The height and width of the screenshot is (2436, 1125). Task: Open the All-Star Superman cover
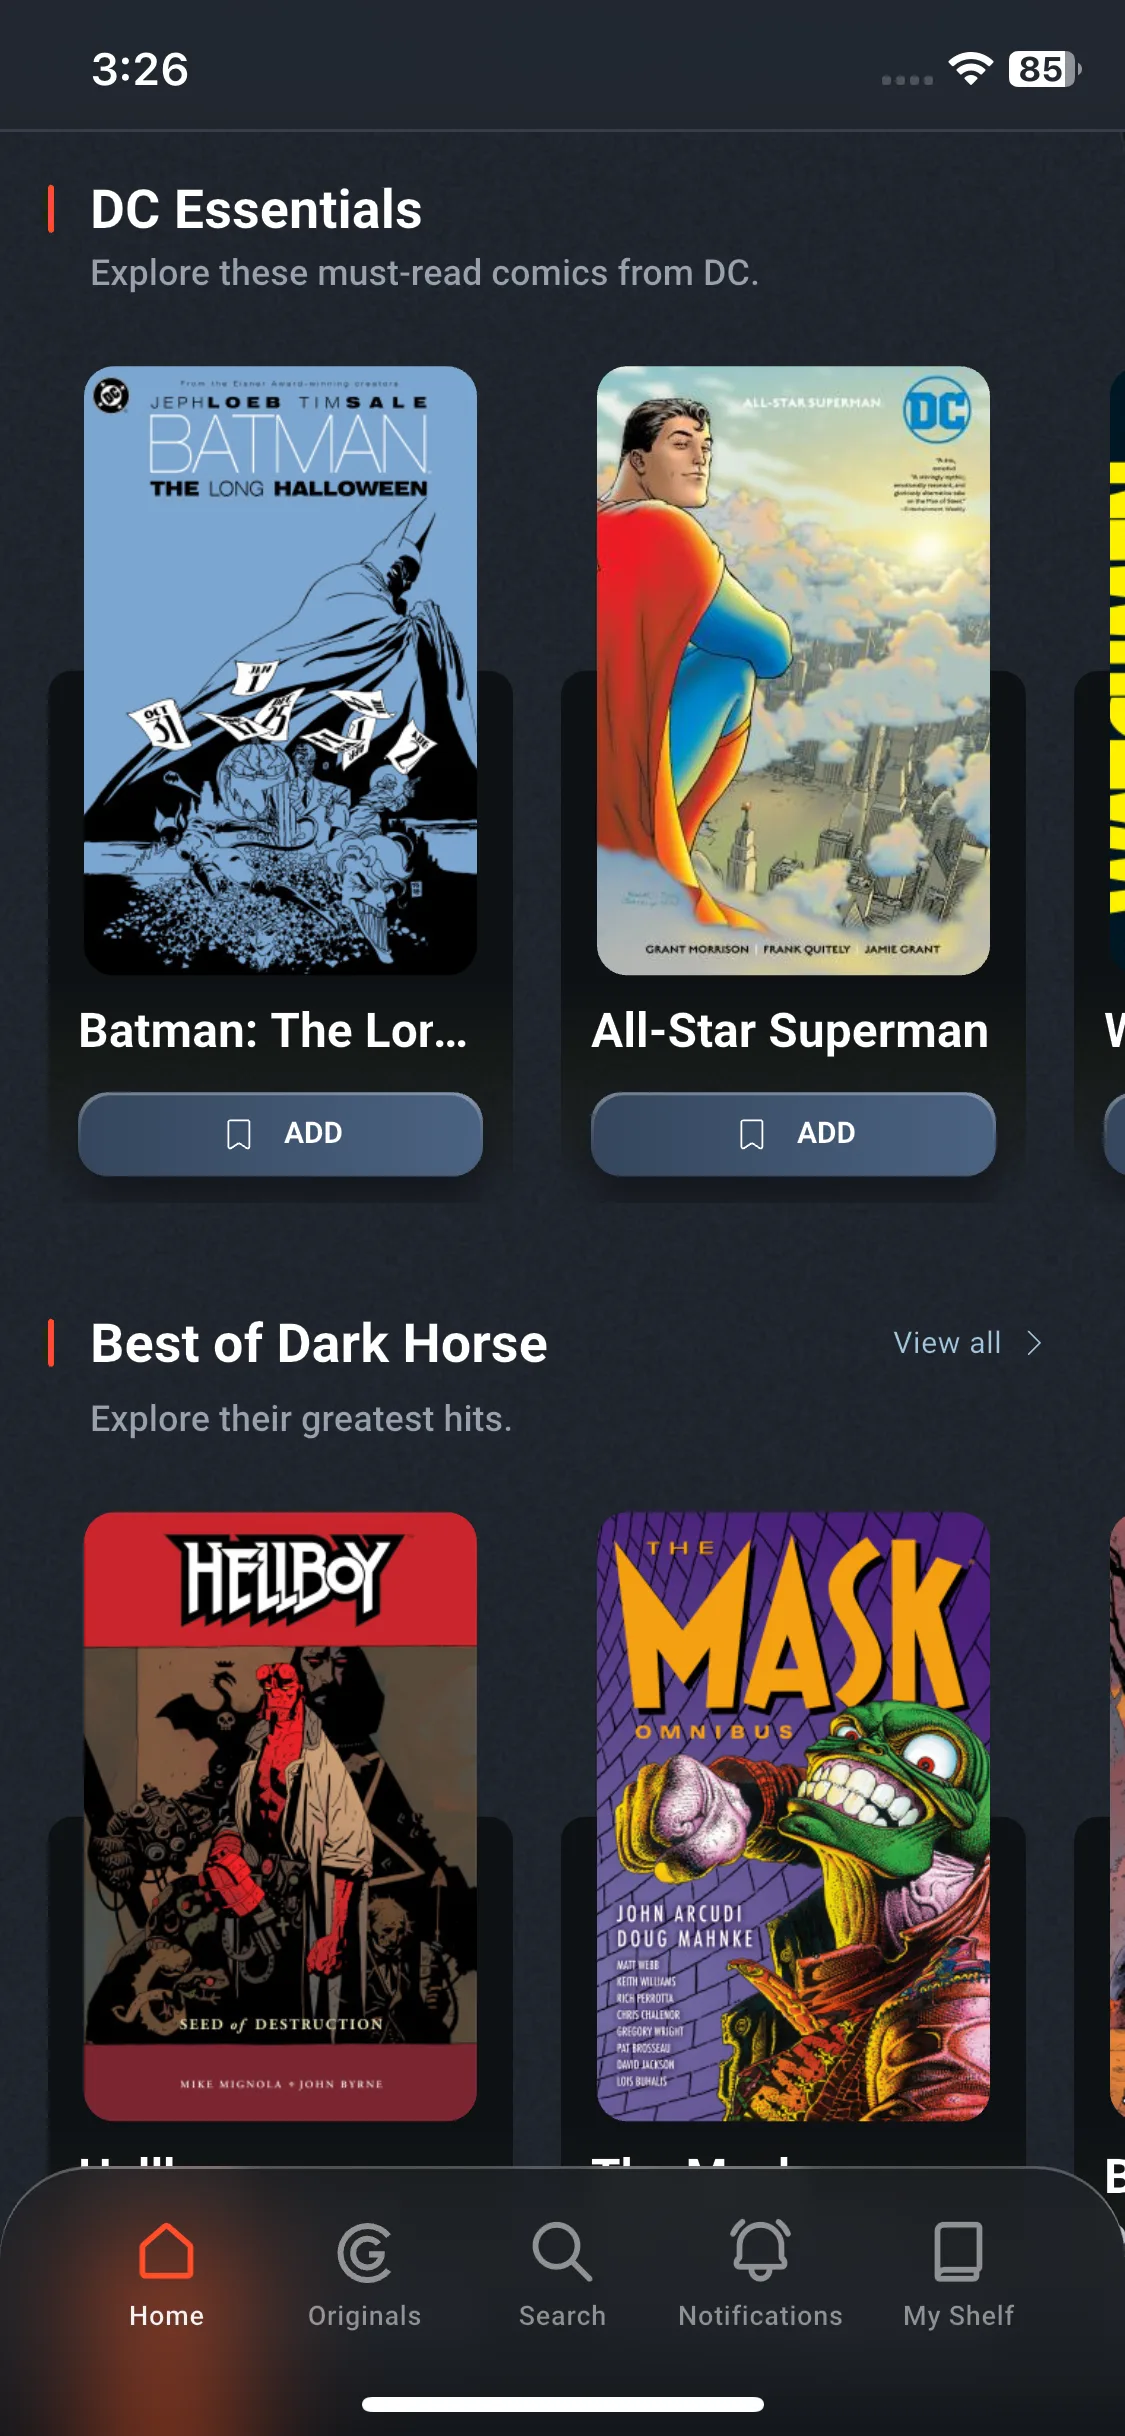click(x=794, y=671)
